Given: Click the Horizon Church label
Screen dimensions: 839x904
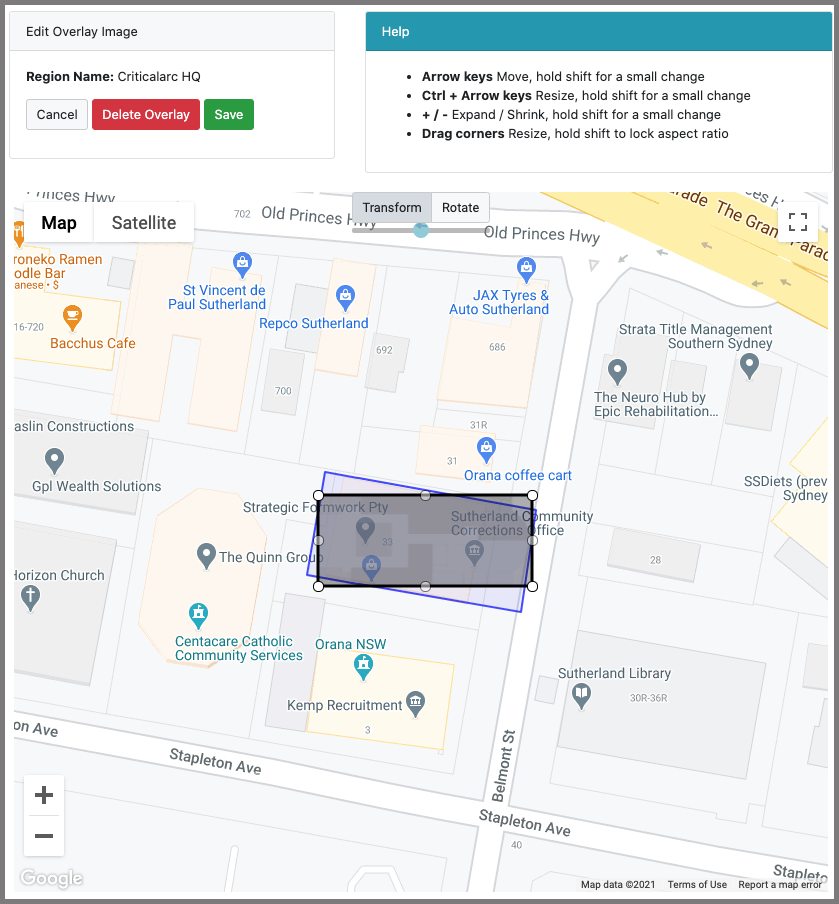Looking at the screenshot, I should pos(59,575).
